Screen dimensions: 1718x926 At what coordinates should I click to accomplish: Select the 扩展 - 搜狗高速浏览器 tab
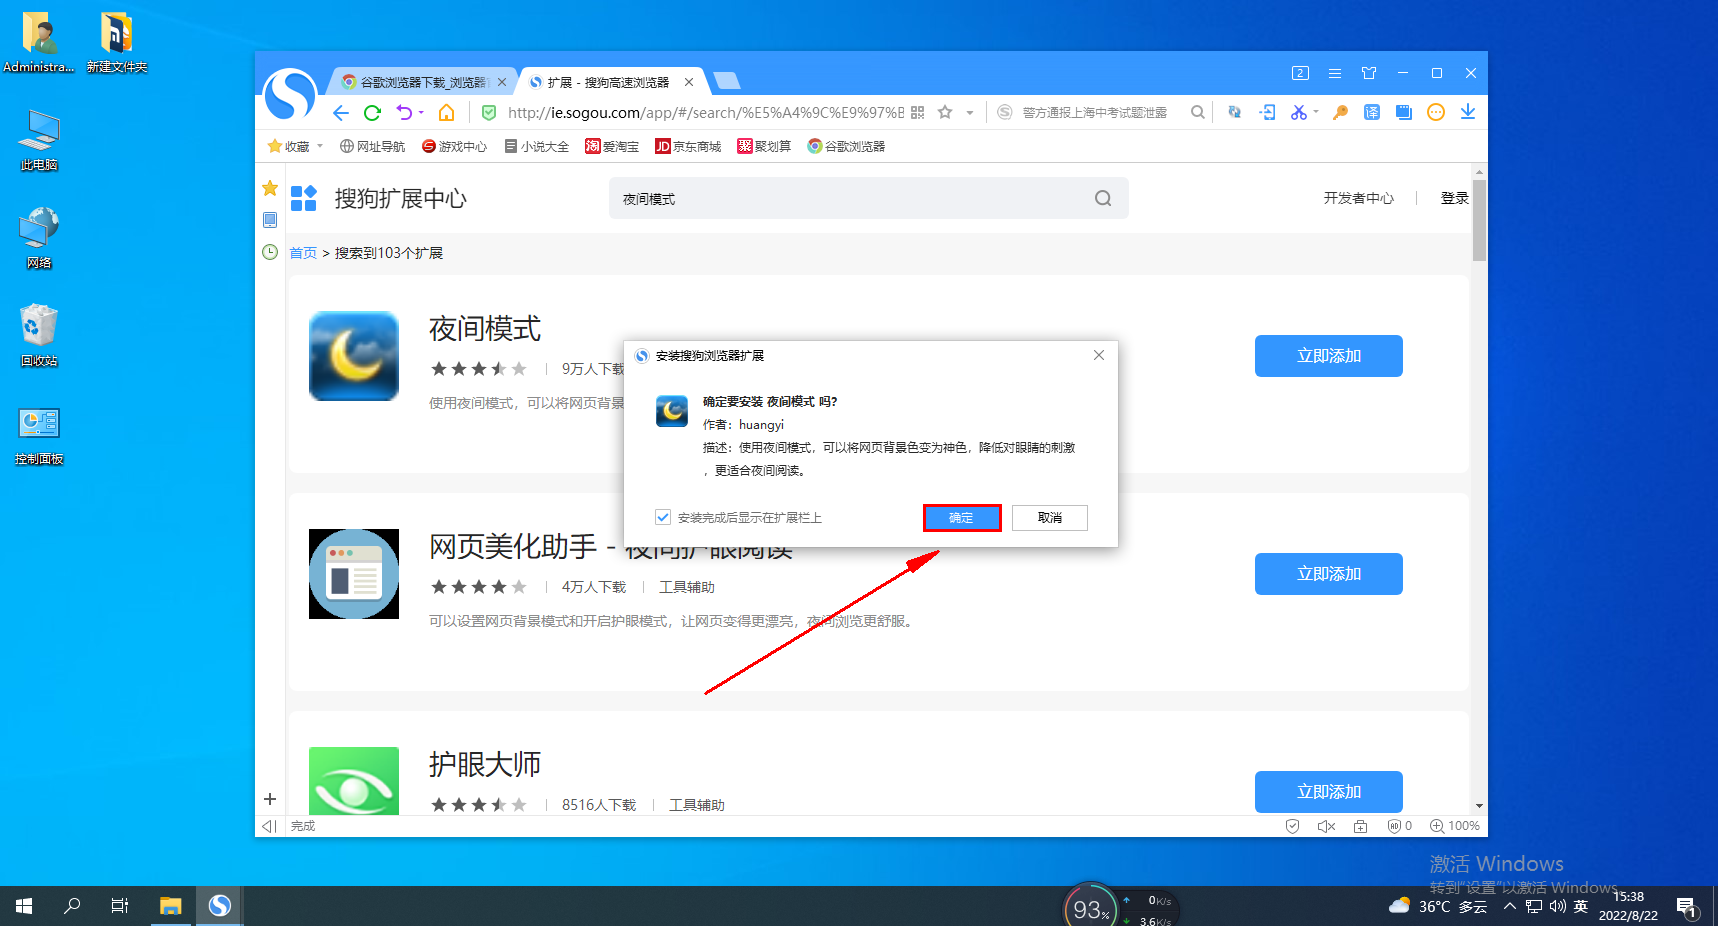[x=608, y=82]
